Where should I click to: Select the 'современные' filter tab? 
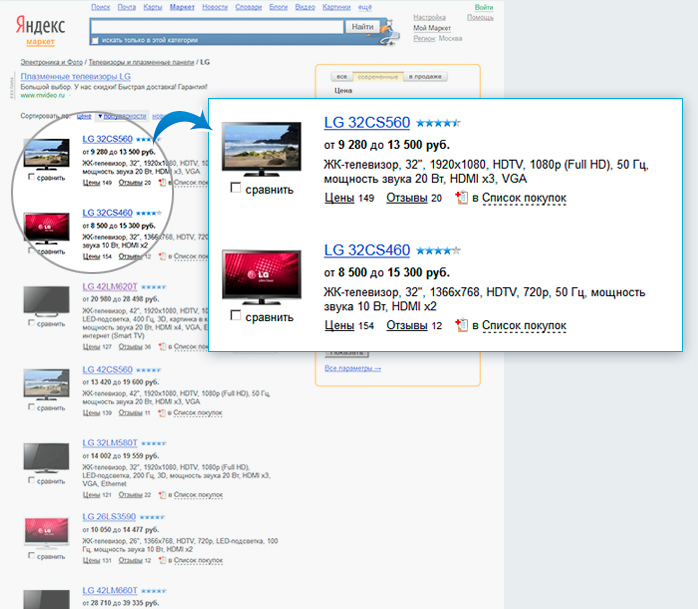coord(378,77)
